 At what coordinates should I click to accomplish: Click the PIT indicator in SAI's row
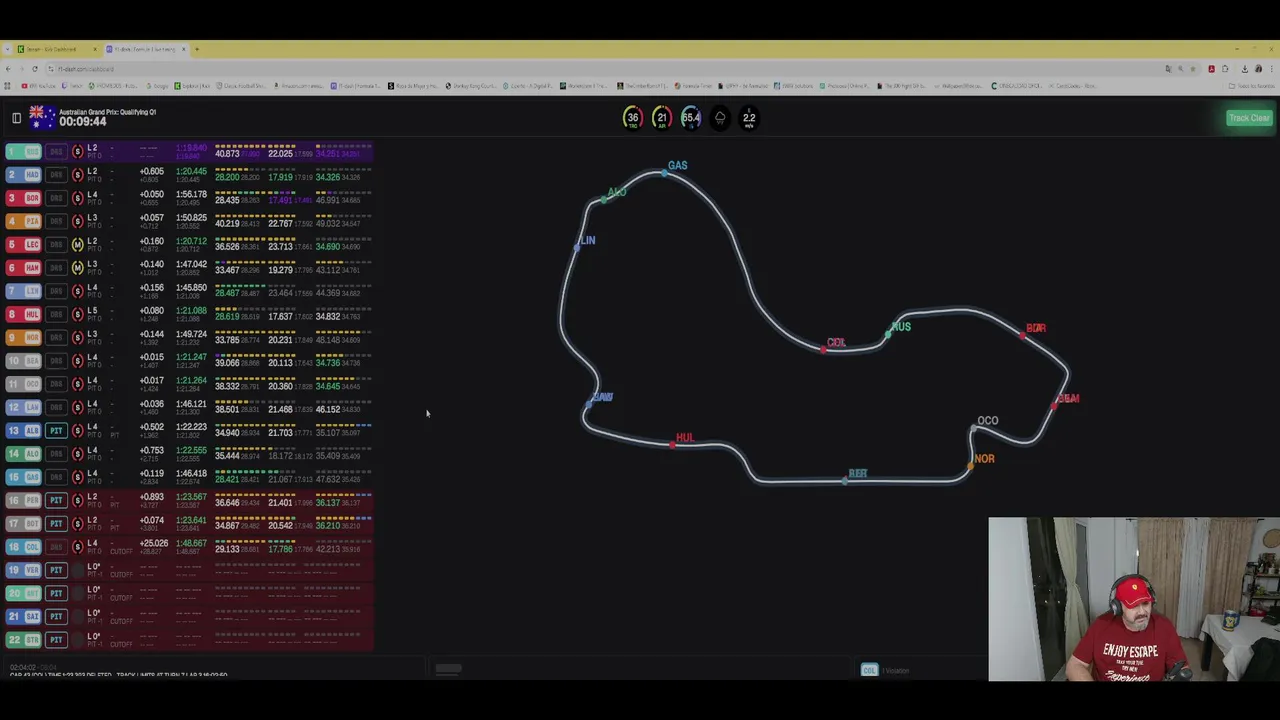pos(56,617)
